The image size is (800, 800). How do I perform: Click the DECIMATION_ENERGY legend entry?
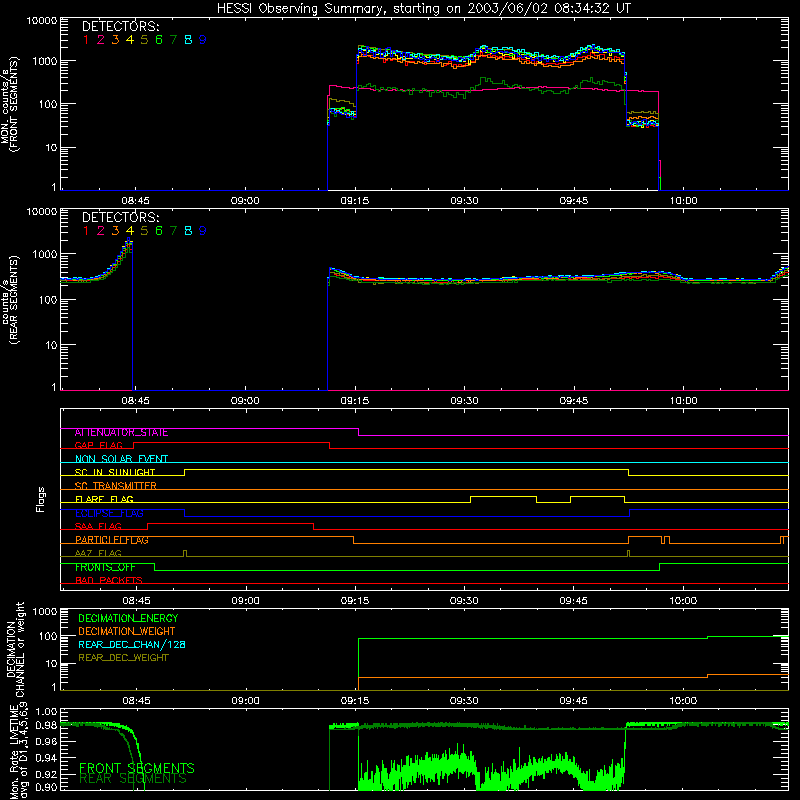click(x=128, y=618)
